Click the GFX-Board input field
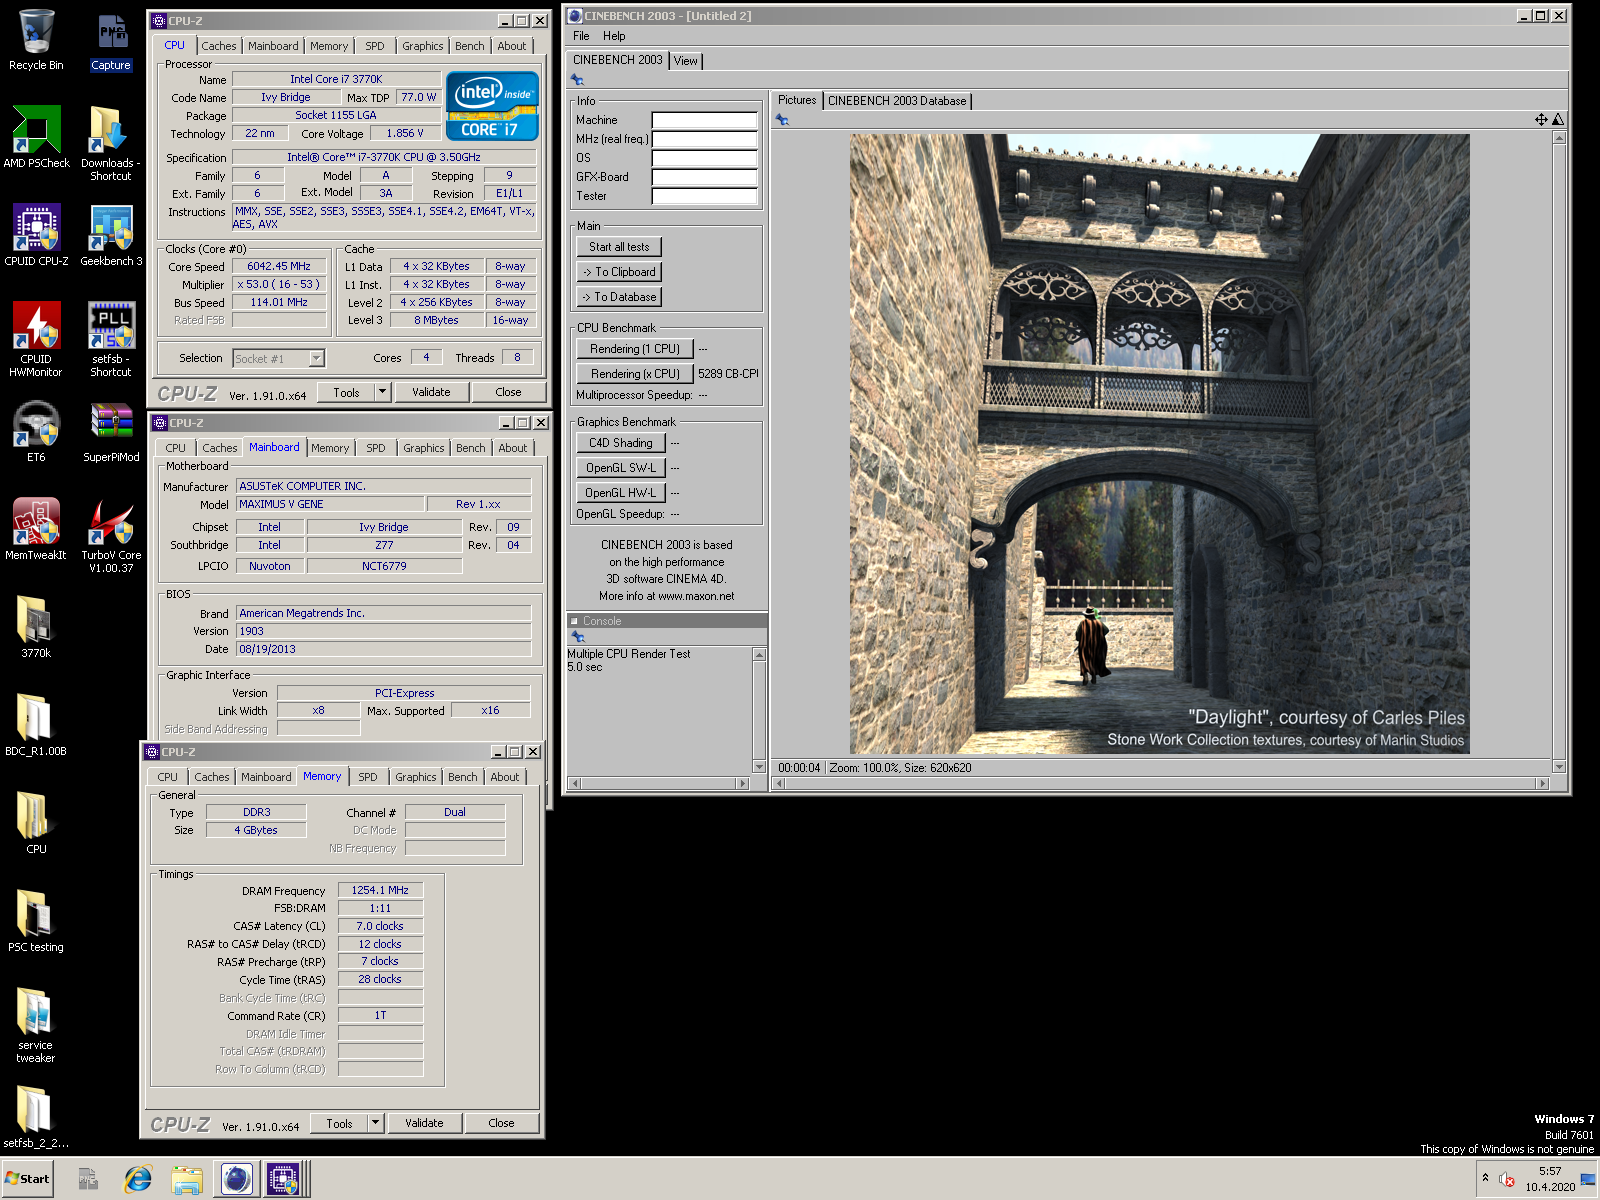 704,177
